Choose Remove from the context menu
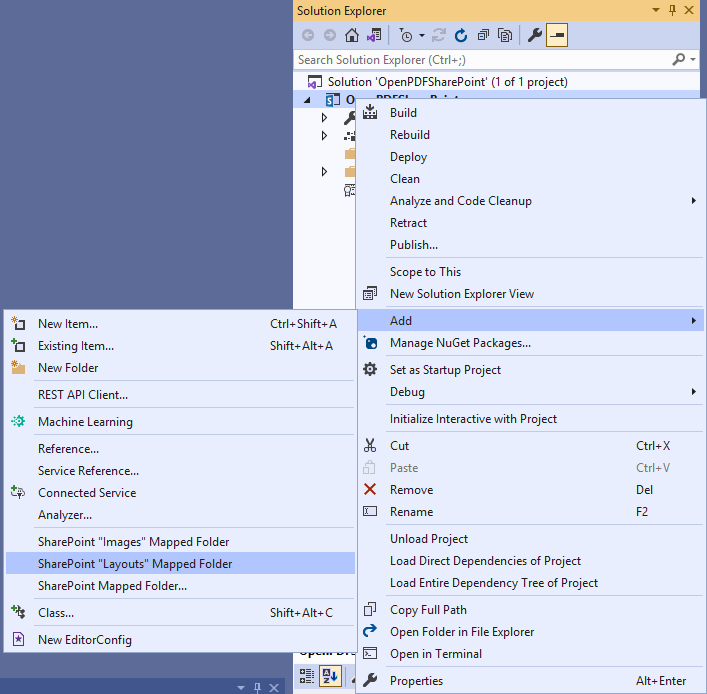Viewport: 707px width, 694px height. (530, 490)
